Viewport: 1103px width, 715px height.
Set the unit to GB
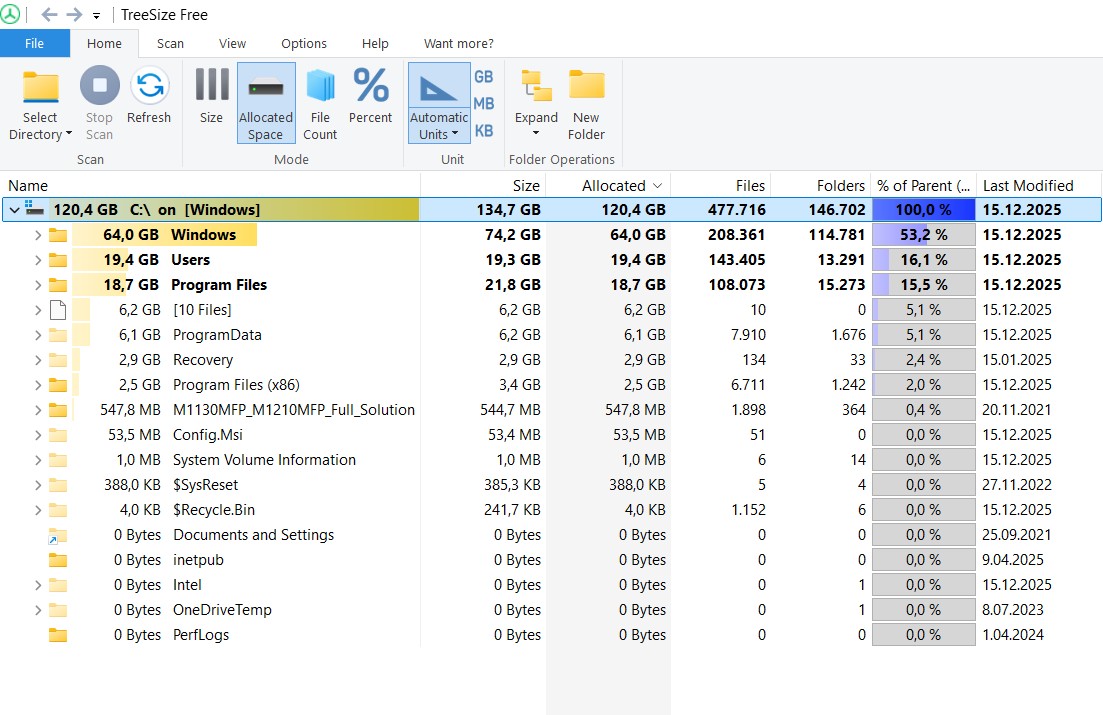[x=483, y=77]
